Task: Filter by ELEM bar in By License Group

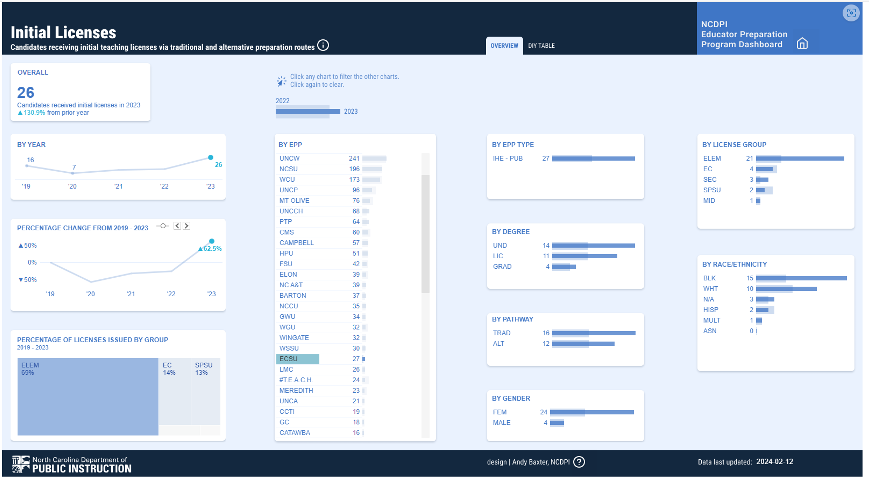Action: pyautogui.click(x=801, y=158)
